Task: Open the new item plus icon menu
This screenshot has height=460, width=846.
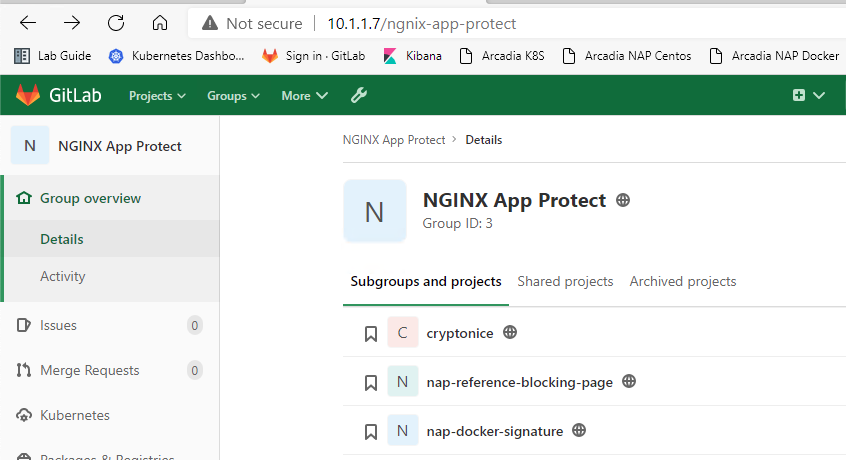Action: (x=808, y=95)
